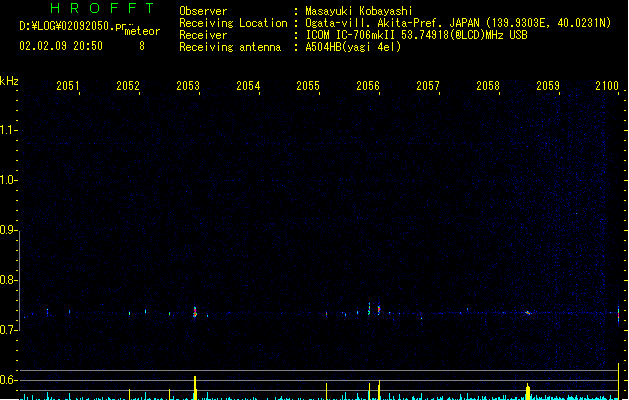Click the date stamp 02.02.09 20:50
Viewport: 629px width, 400px height.
(61, 46)
